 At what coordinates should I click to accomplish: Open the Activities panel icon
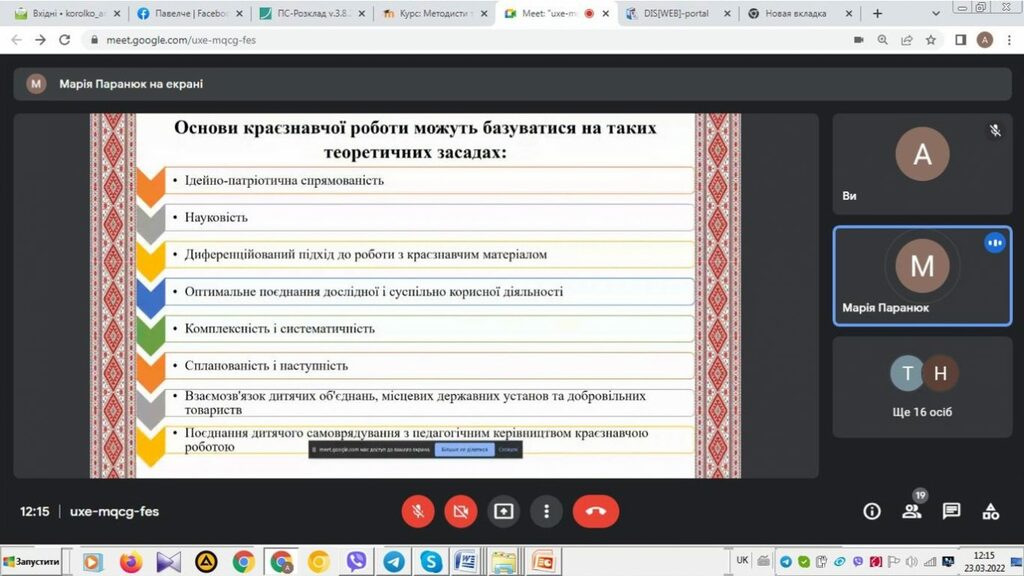tap(991, 511)
